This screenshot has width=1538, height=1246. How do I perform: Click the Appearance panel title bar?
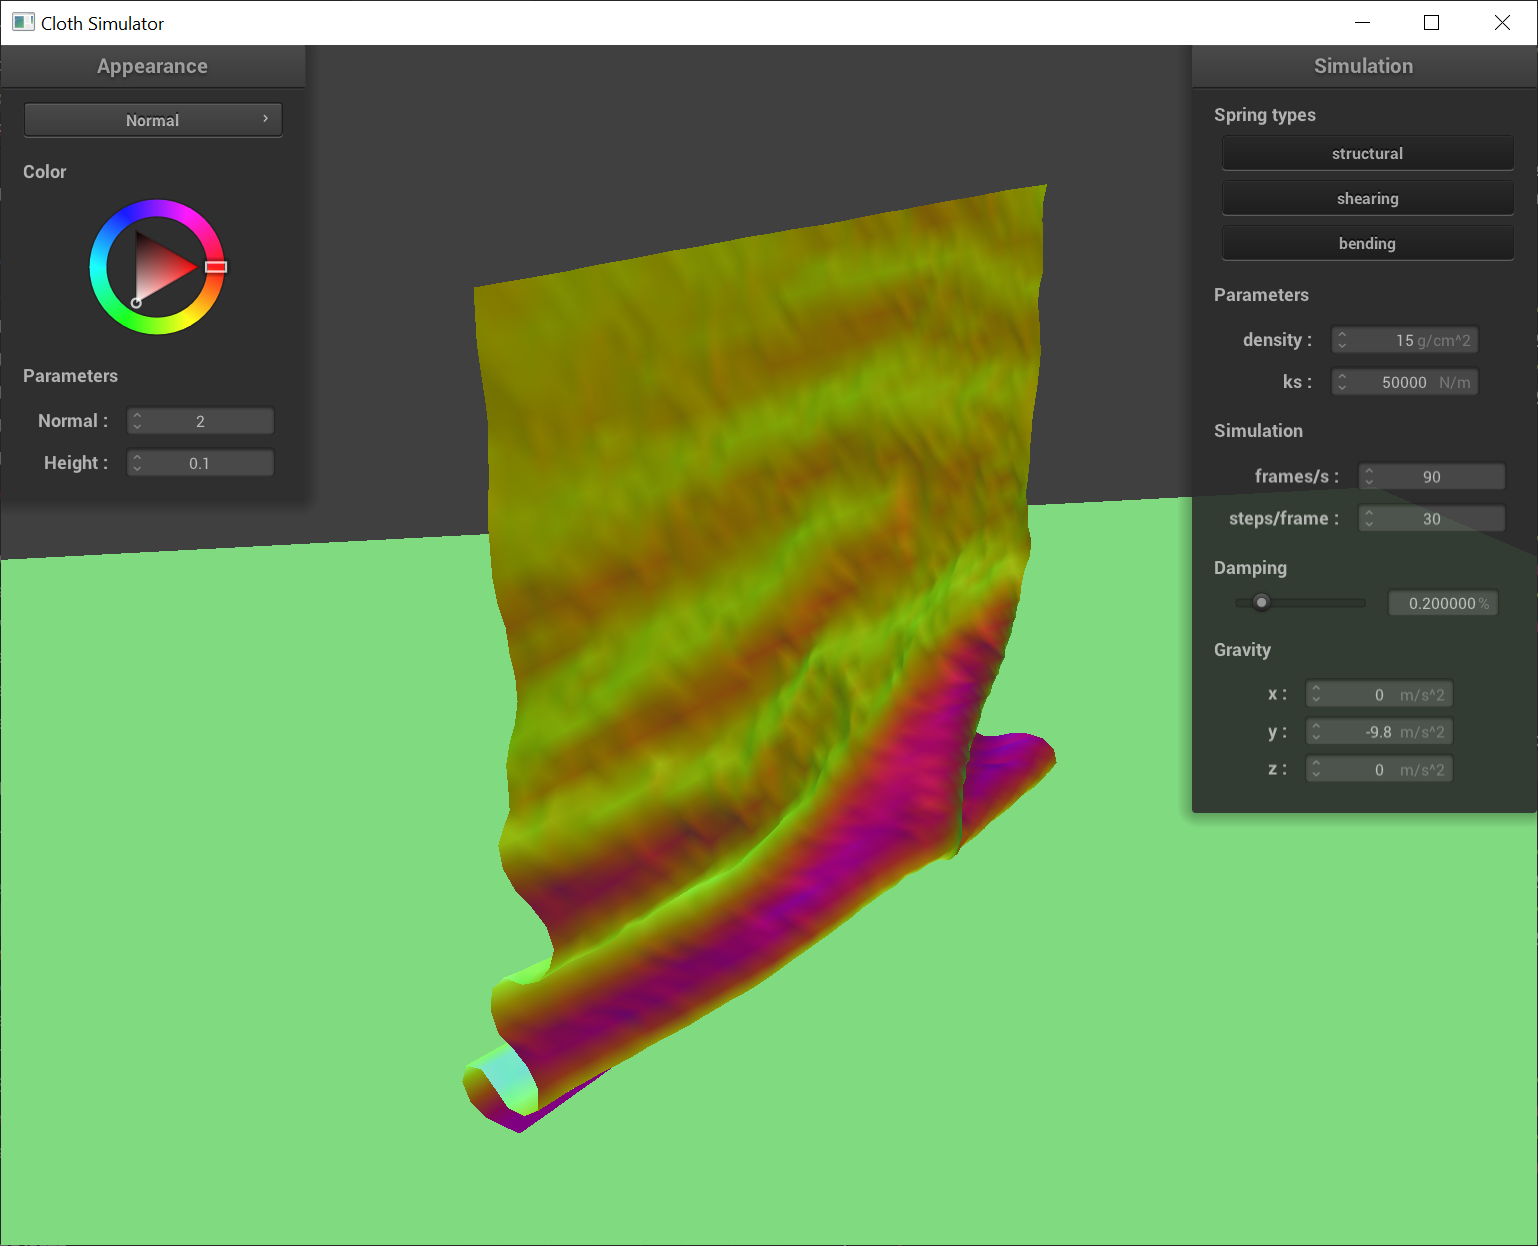tap(153, 66)
